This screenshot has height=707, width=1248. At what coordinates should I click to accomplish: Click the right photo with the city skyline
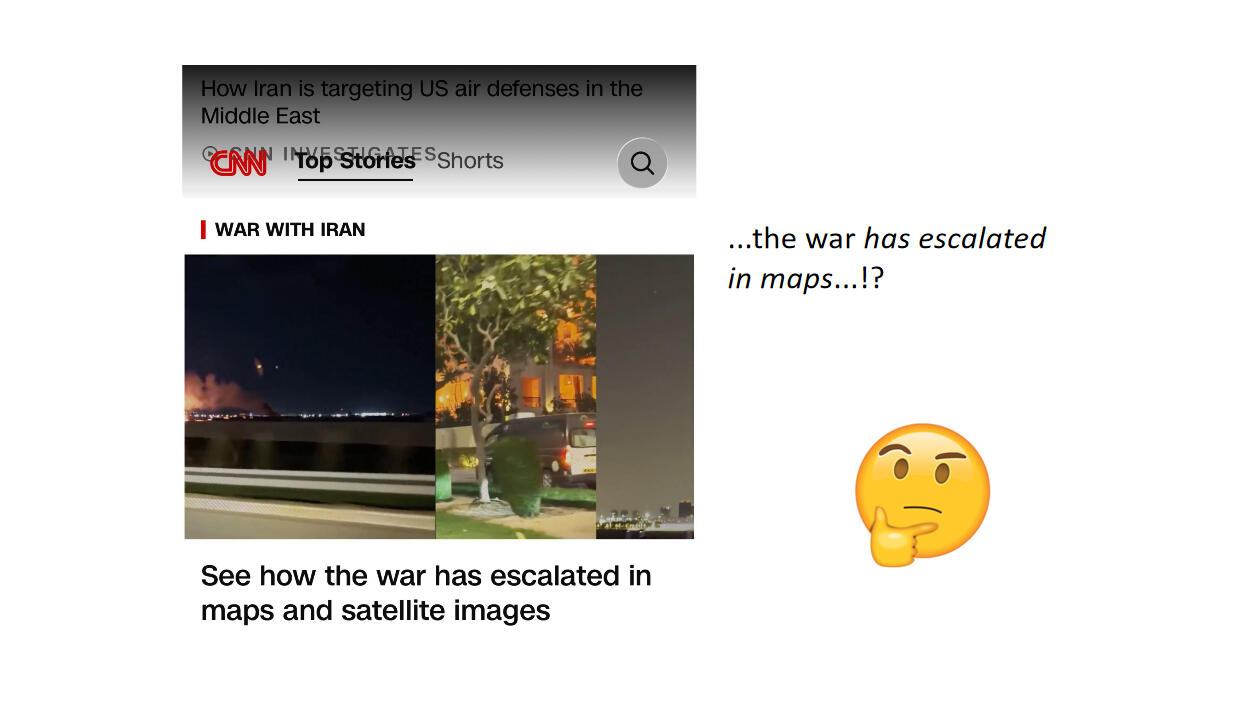[x=645, y=397]
